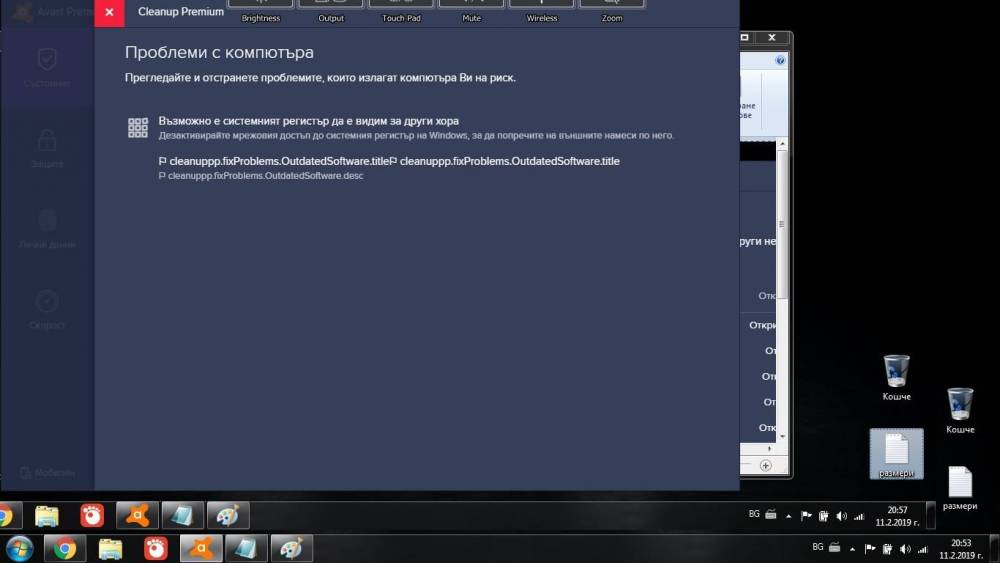Select the unhighlighted размери file on desktop
Image resolution: width=1000 pixels, height=563 pixels.
(x=960, y=488)
